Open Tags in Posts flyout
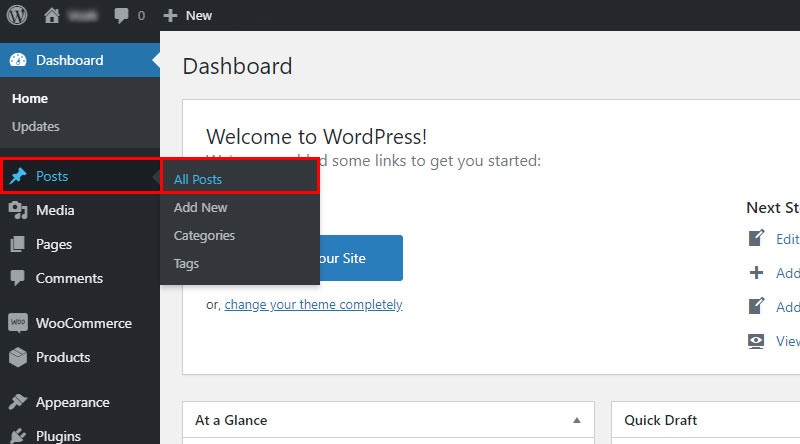The height and width of the screenshot is (444, 800). pyautogui.click(x=186, y=264)
